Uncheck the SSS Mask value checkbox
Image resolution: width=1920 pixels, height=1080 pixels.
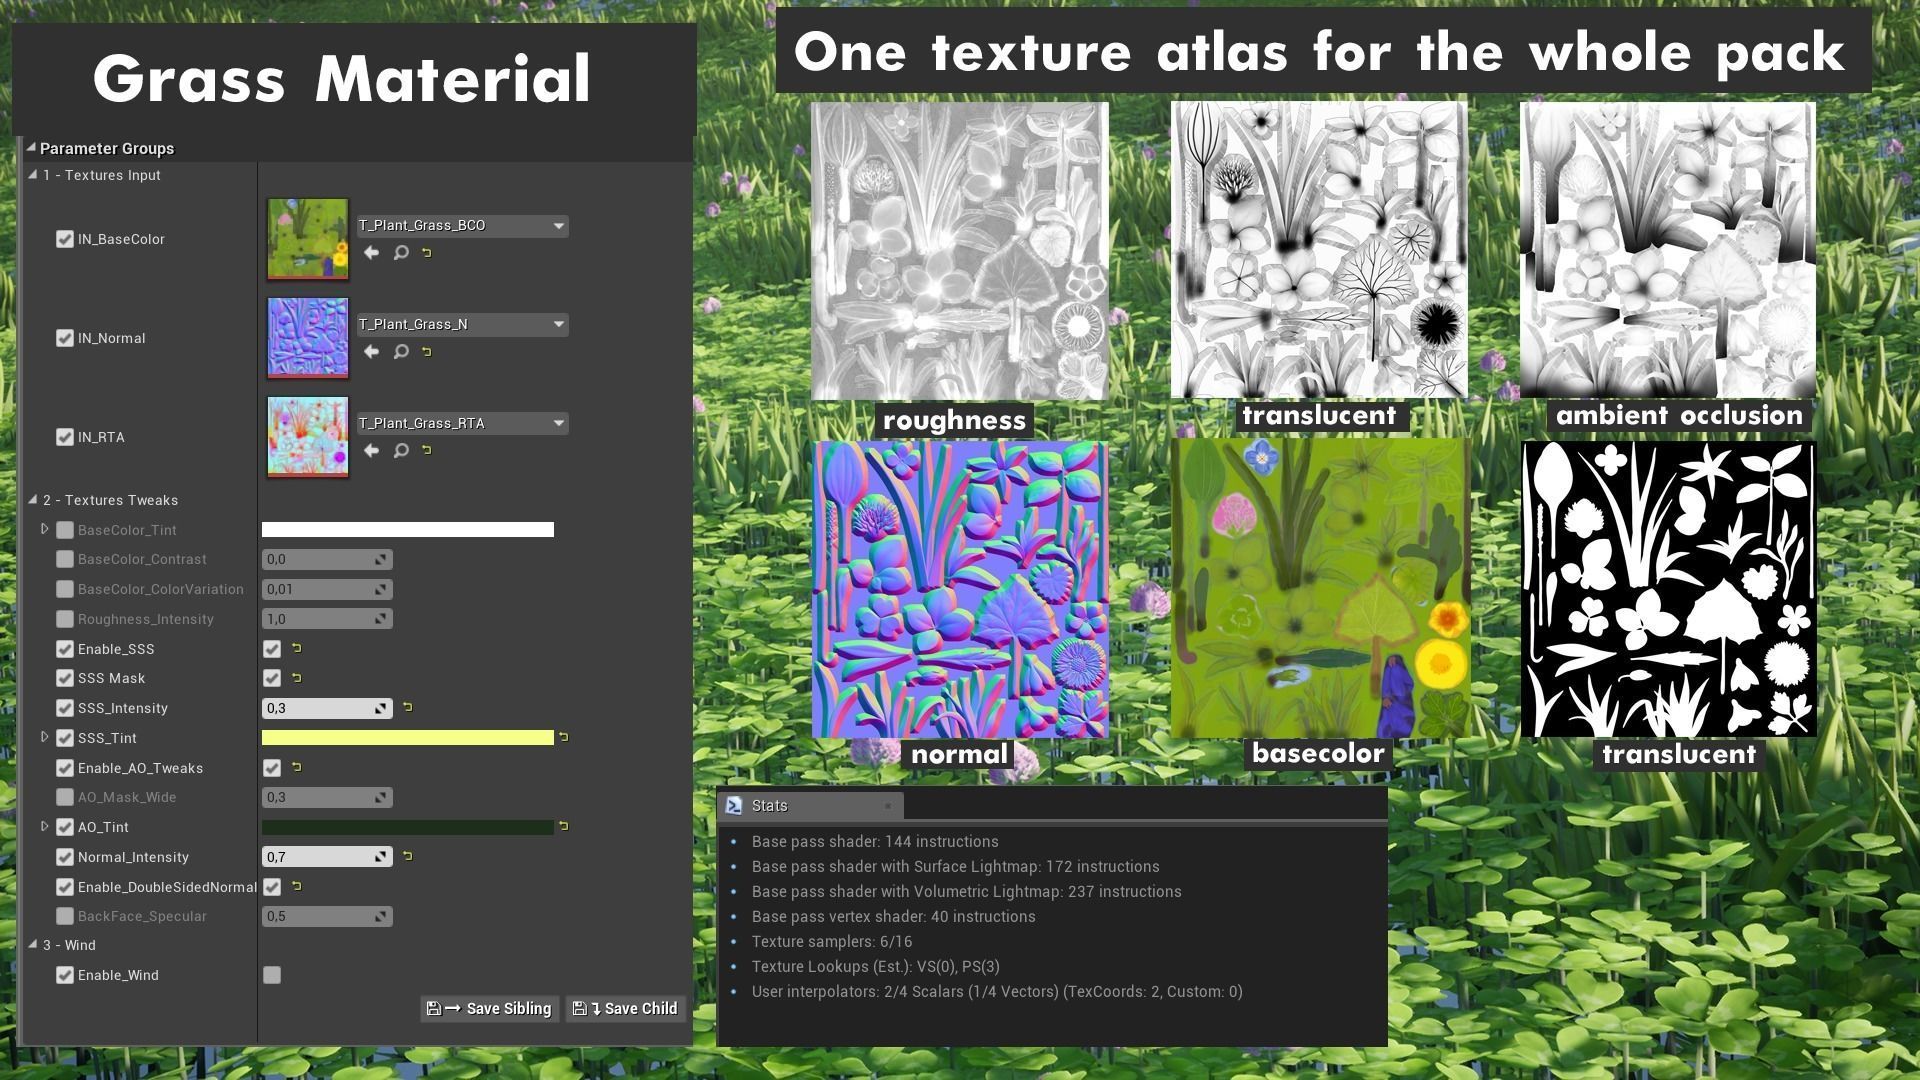click(x=272, y=678)
